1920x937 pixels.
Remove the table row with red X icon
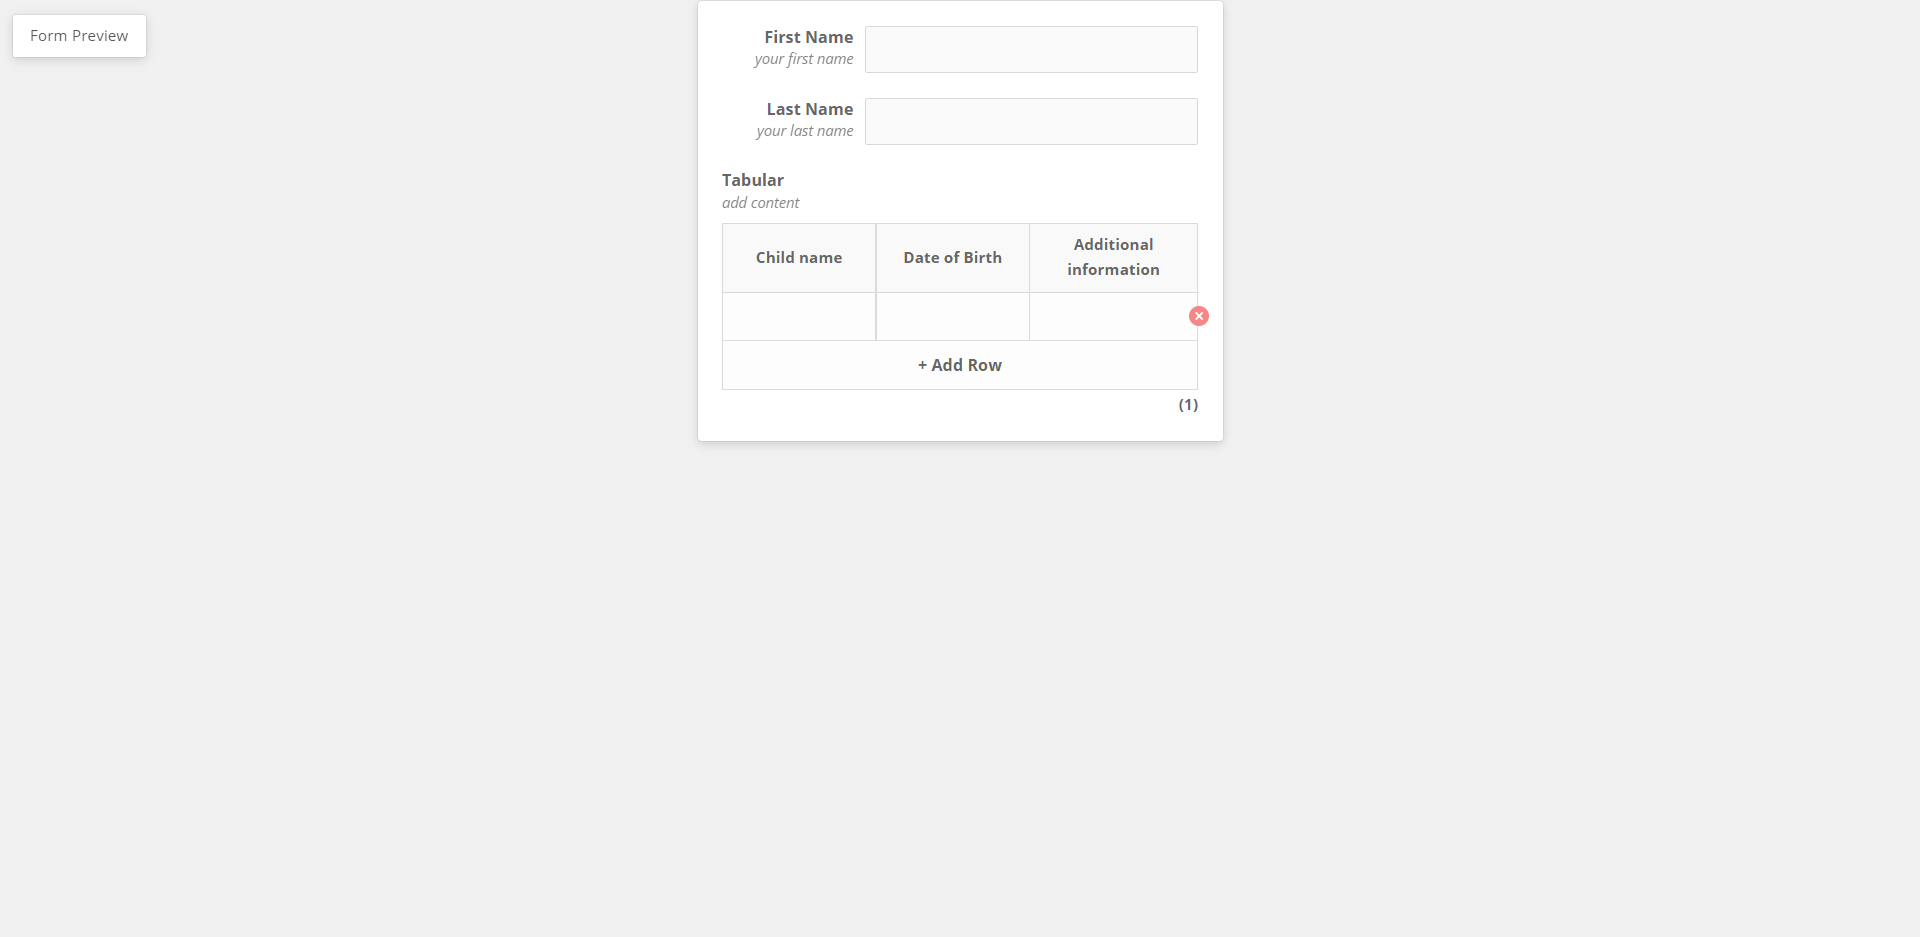(x=1198, y=316)
